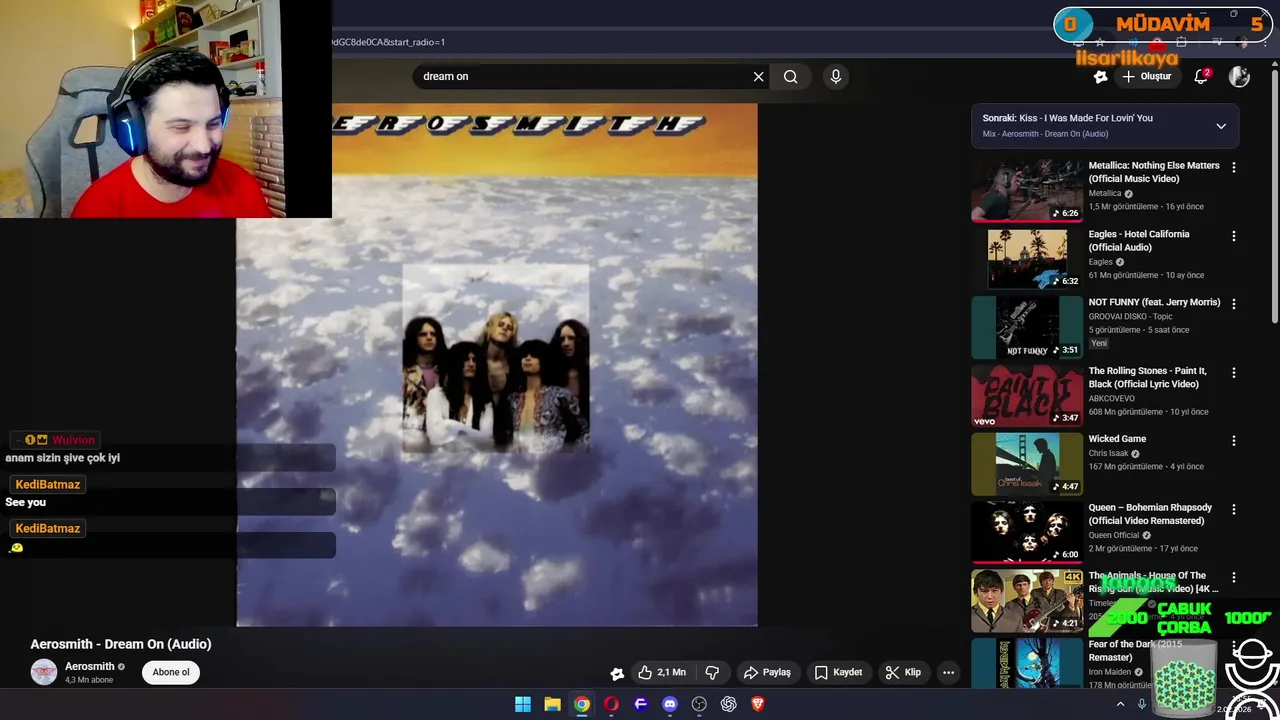Select the 'Queen Official' channel text
The image size is (1280, 720).
[1114, 535]
